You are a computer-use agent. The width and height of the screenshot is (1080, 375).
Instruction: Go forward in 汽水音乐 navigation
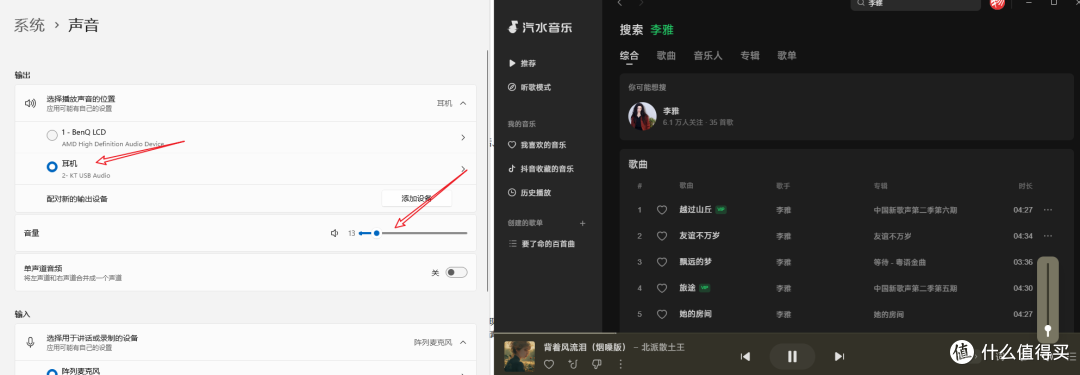tap(641, 3)
